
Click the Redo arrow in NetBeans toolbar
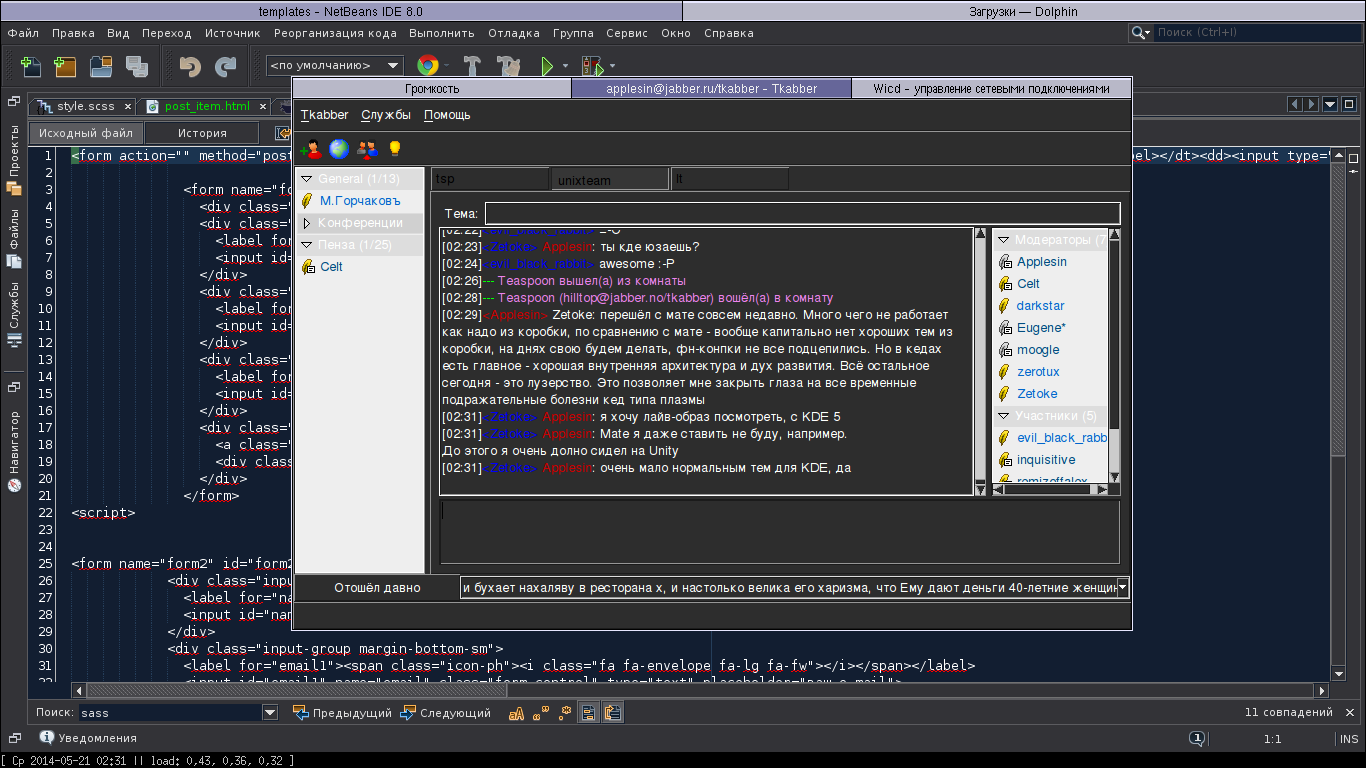tap(226, 66)
